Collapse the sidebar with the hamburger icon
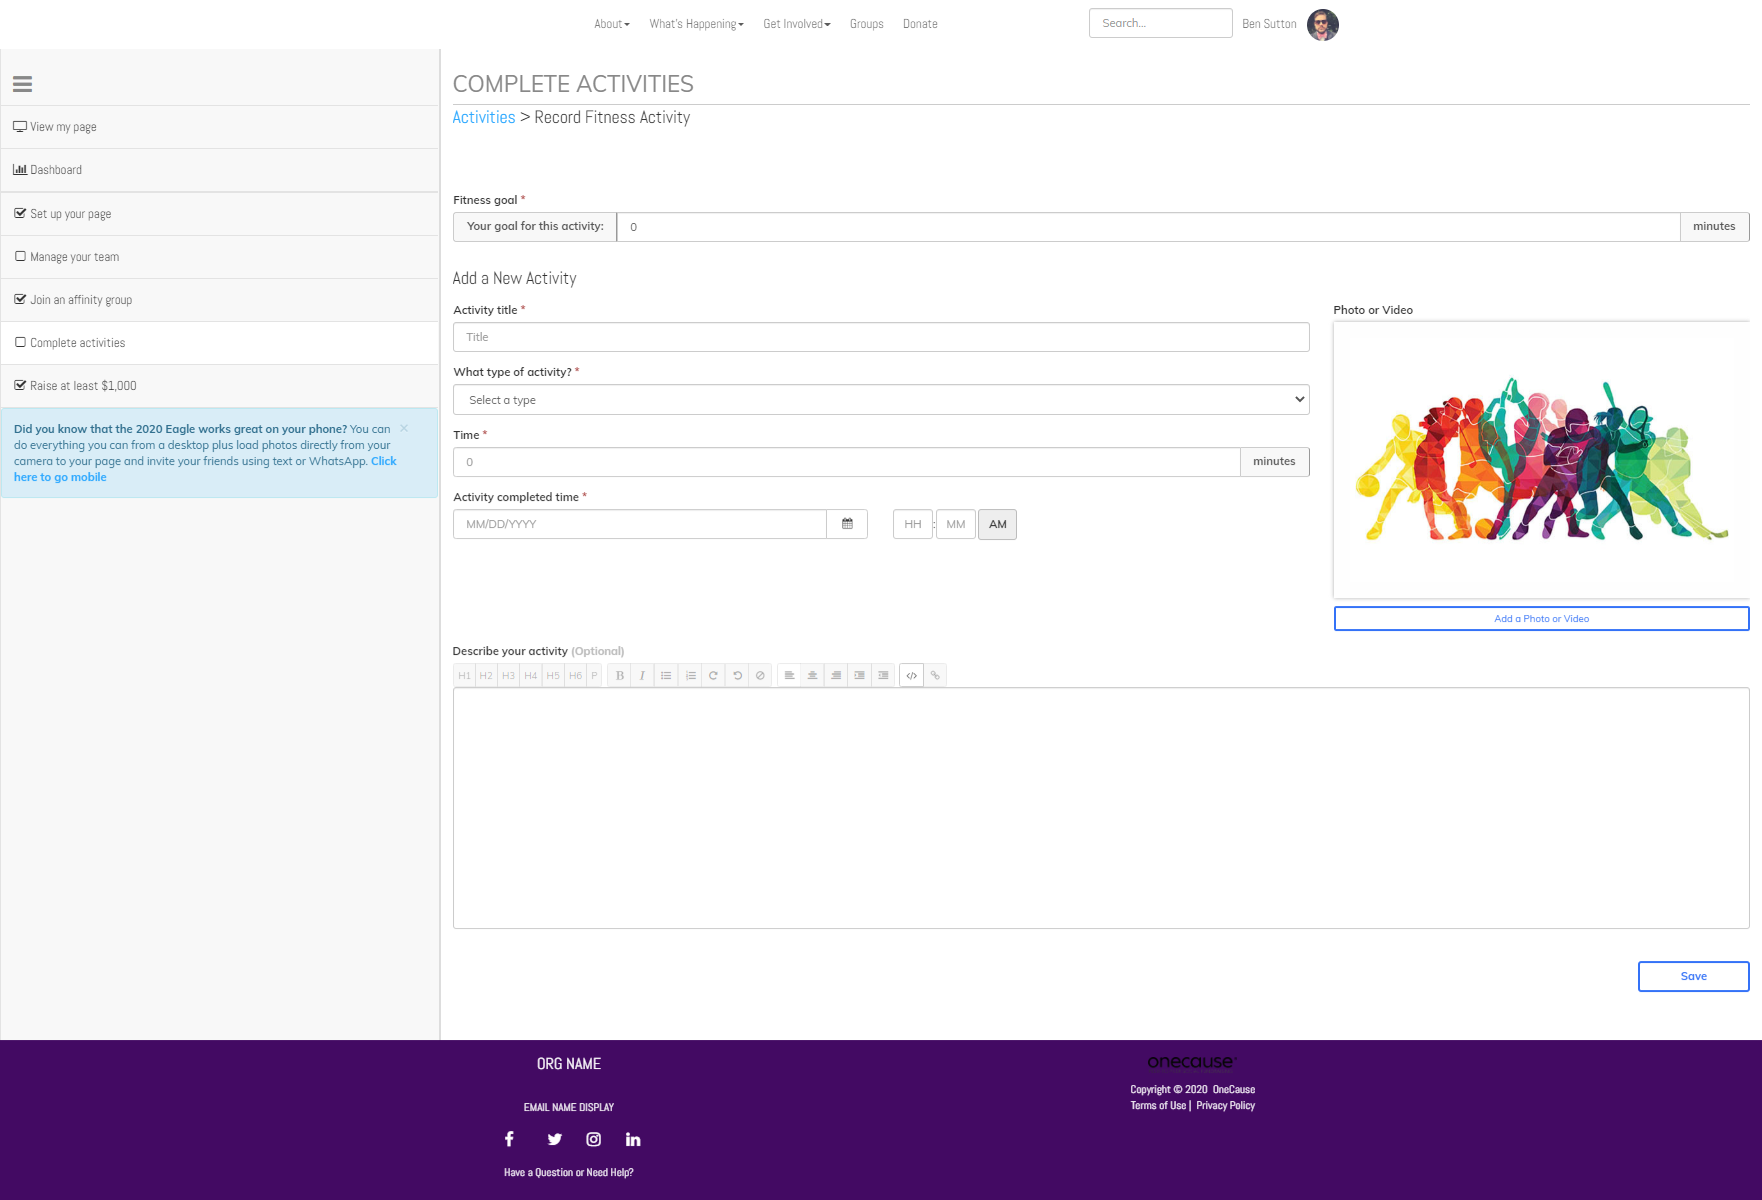This screenshot has height=1200, width=1762. point(22,85)
